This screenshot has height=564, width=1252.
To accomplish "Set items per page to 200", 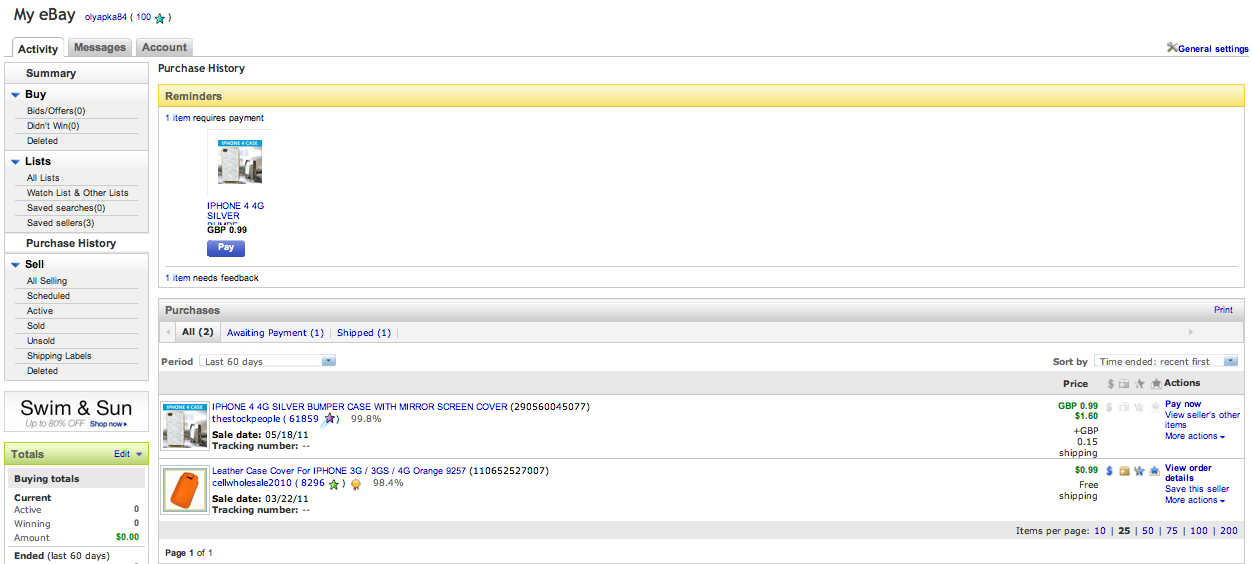I will pyautogui.click(x=1229, y=531).
